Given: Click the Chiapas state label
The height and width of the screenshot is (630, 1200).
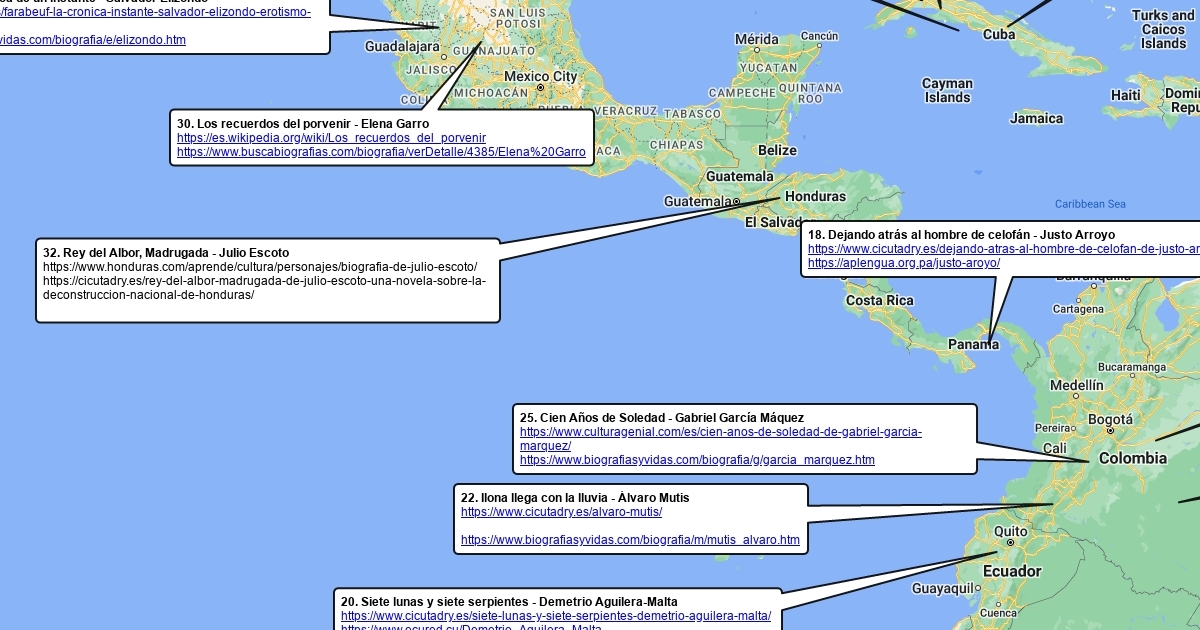Looking at the screenshot, I should (x=676, y=144).
